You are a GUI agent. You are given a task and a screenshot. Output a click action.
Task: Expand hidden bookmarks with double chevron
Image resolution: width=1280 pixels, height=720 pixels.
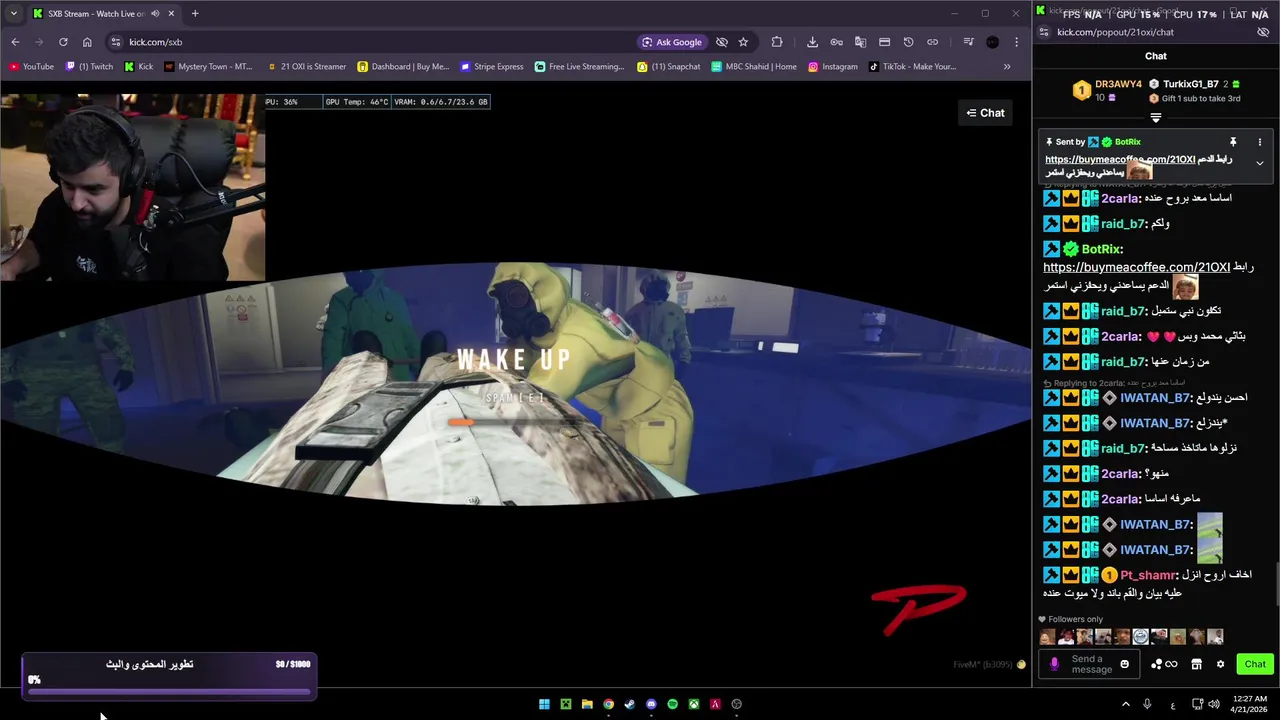(1007, 67)
